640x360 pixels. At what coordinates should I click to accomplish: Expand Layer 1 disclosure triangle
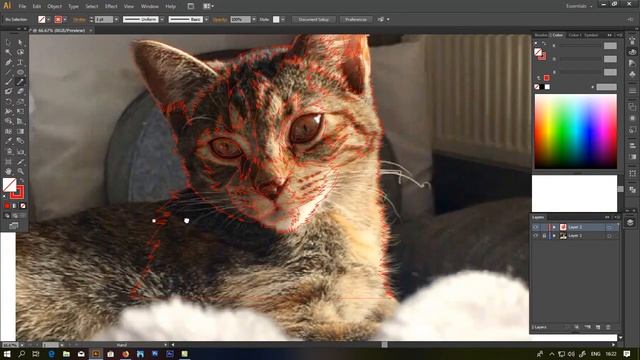pos(554,236)
